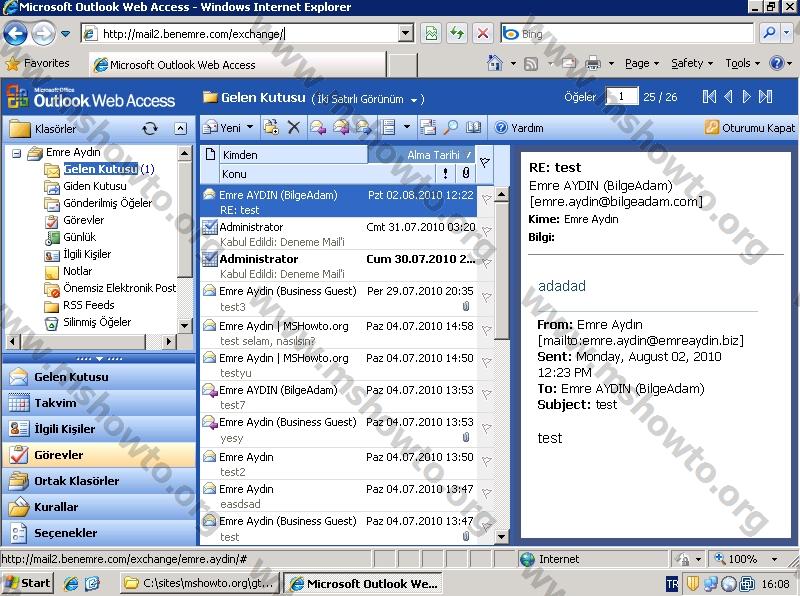Go to the previous page arrow
The height and width of the screenshot is (596, 800).
coord(729,96)
